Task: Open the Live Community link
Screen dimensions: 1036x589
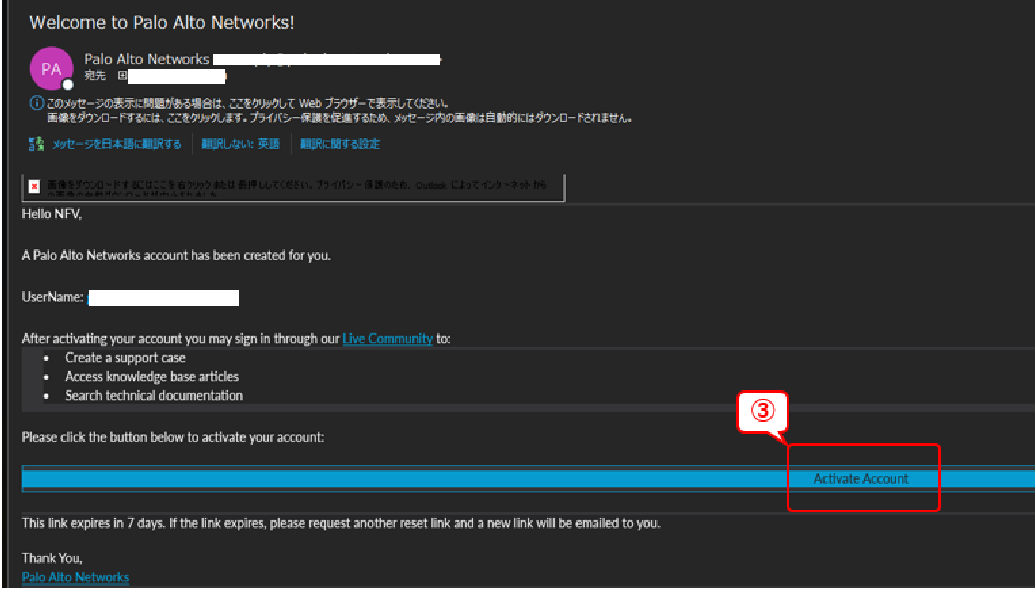Action: point(387,339)
